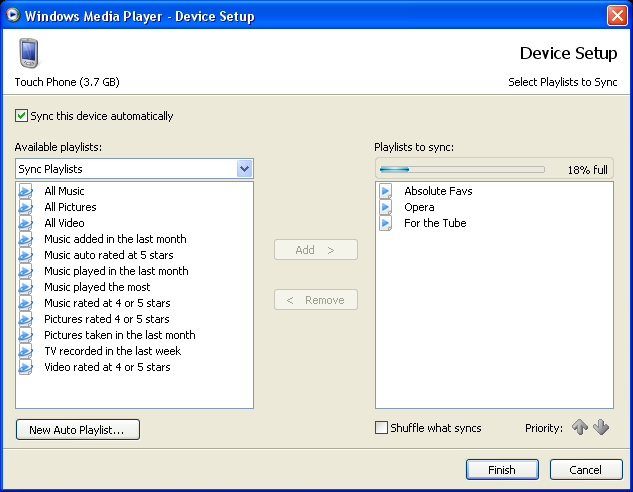Click the Cancel button
The height and width of the screenshot is (492, 633).
coord(586,469)
